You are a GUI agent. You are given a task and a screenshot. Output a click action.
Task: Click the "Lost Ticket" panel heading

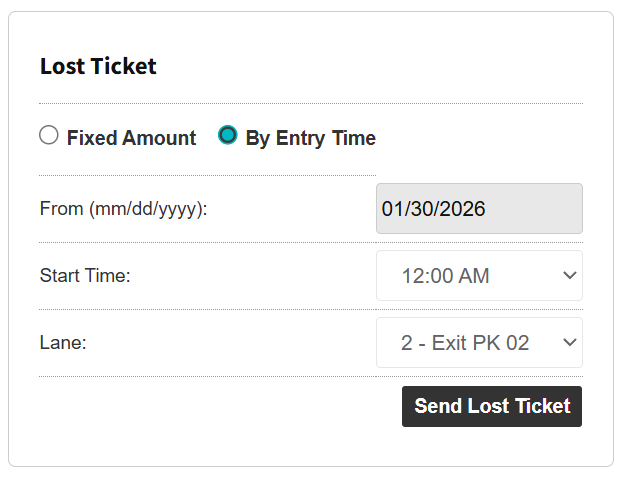click(98, 67)
